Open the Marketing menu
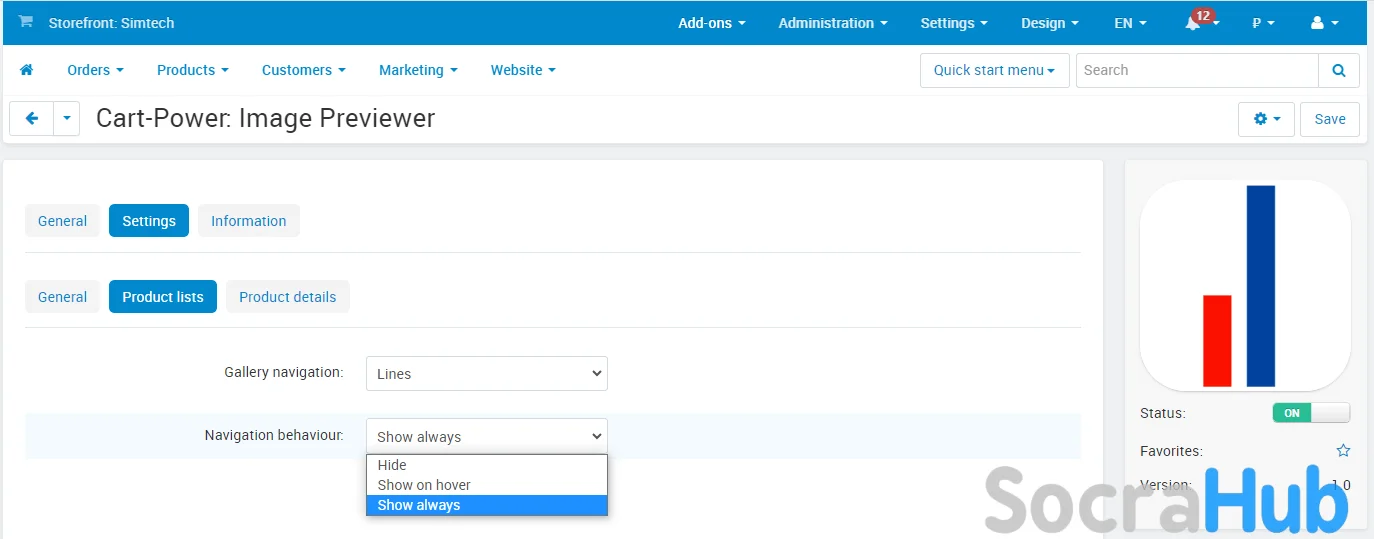Screen dimensions: 1374x539 (x=417, y=70)
